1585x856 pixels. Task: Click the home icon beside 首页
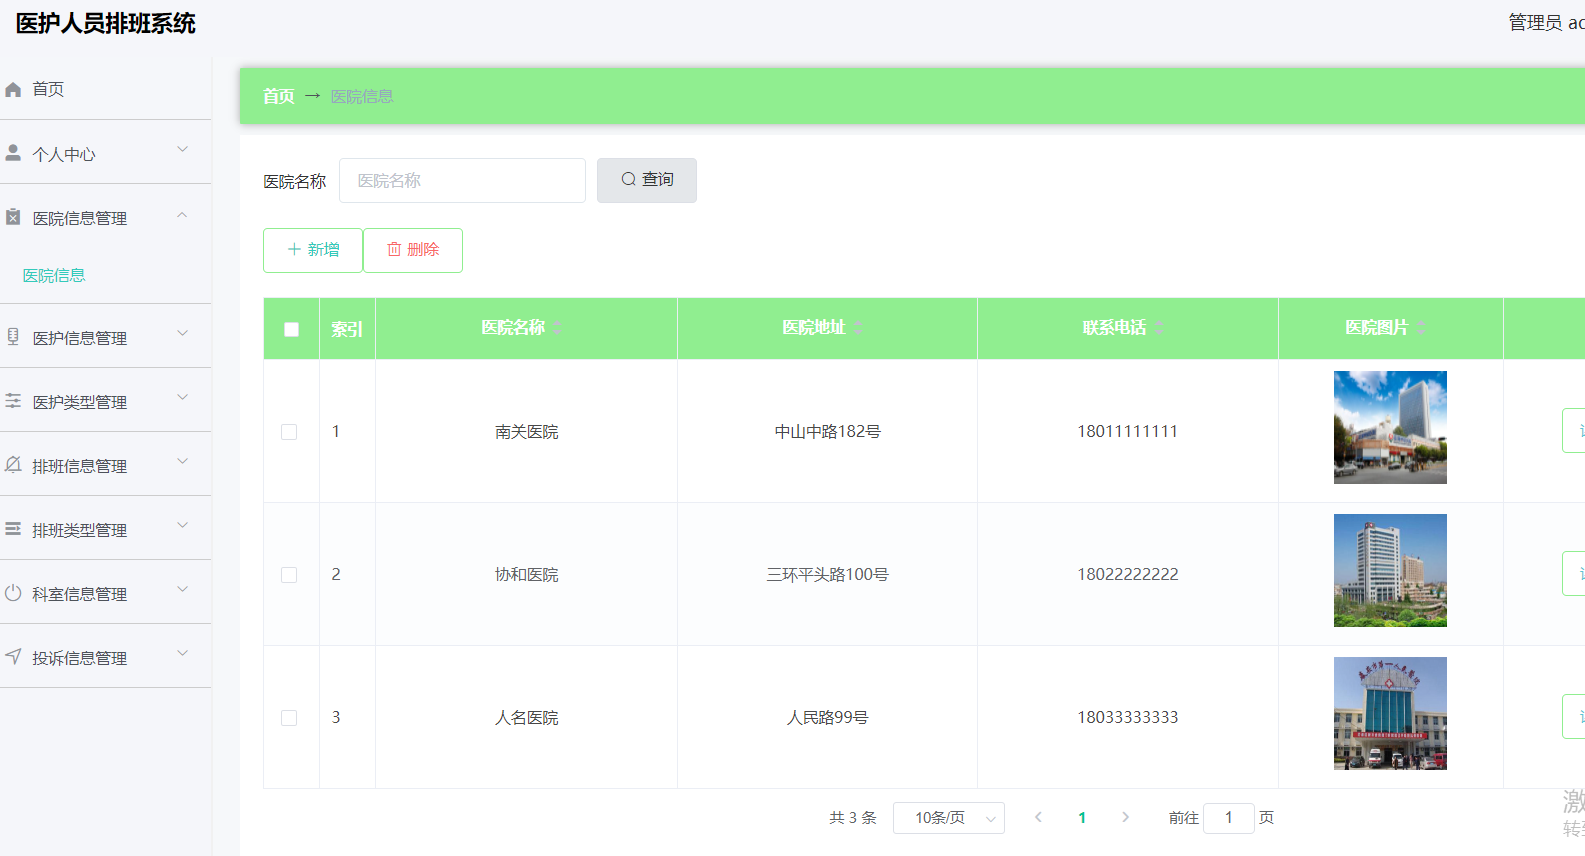[13, 90]
